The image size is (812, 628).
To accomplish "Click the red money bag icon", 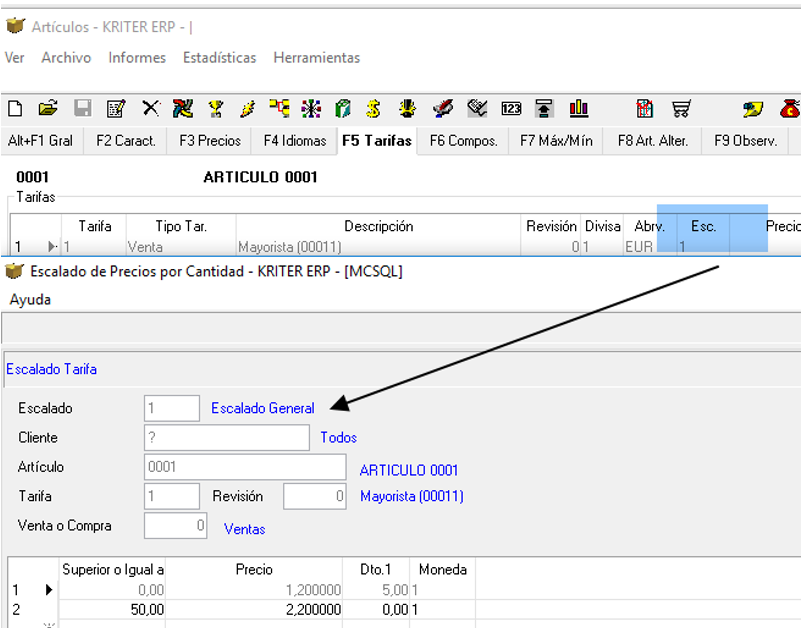I will (790, 109).
